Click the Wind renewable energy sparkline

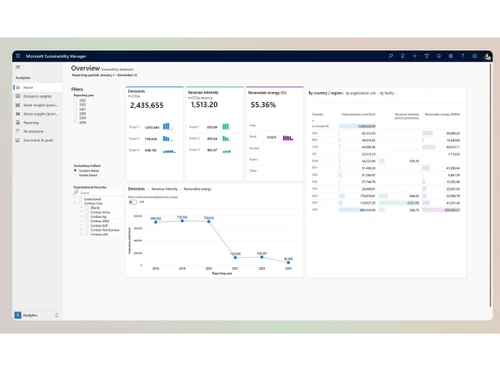pos(288,138)
